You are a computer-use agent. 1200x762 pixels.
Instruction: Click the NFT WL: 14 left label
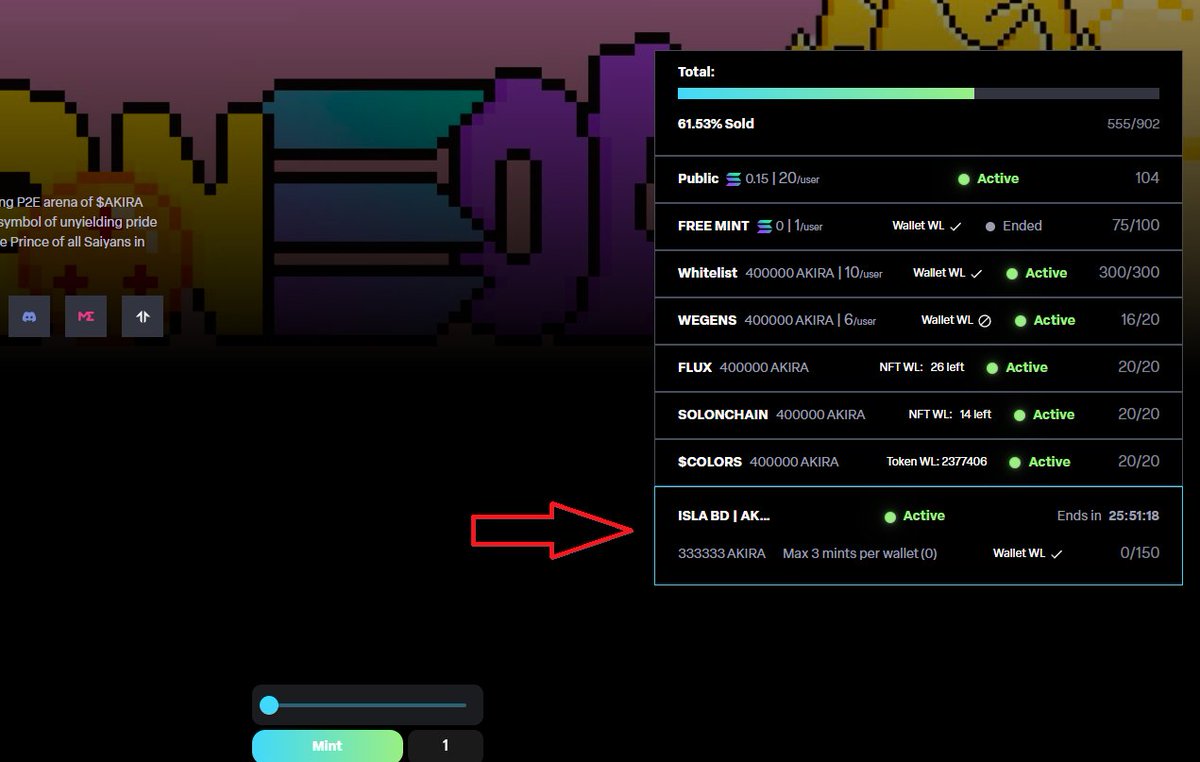[950, 414]
